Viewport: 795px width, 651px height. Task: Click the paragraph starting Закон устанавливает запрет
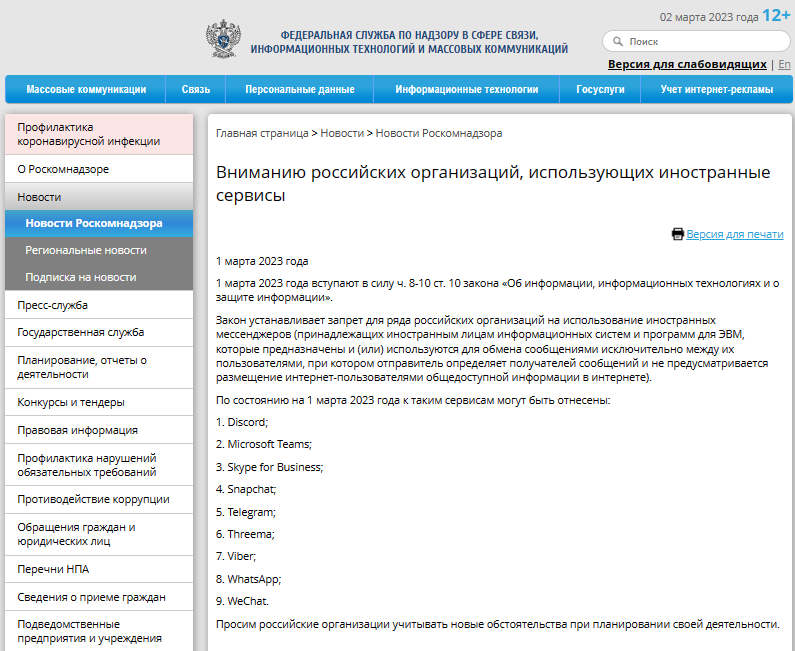[x=492, y=349]
